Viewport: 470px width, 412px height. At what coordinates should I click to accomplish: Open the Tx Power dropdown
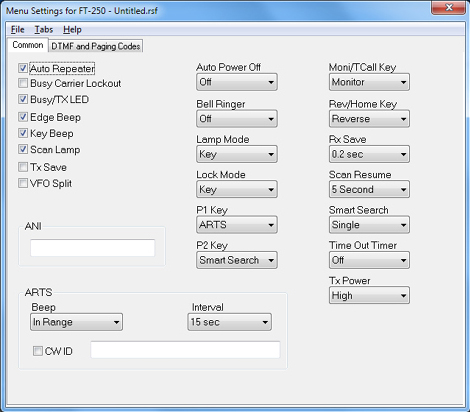369,295
